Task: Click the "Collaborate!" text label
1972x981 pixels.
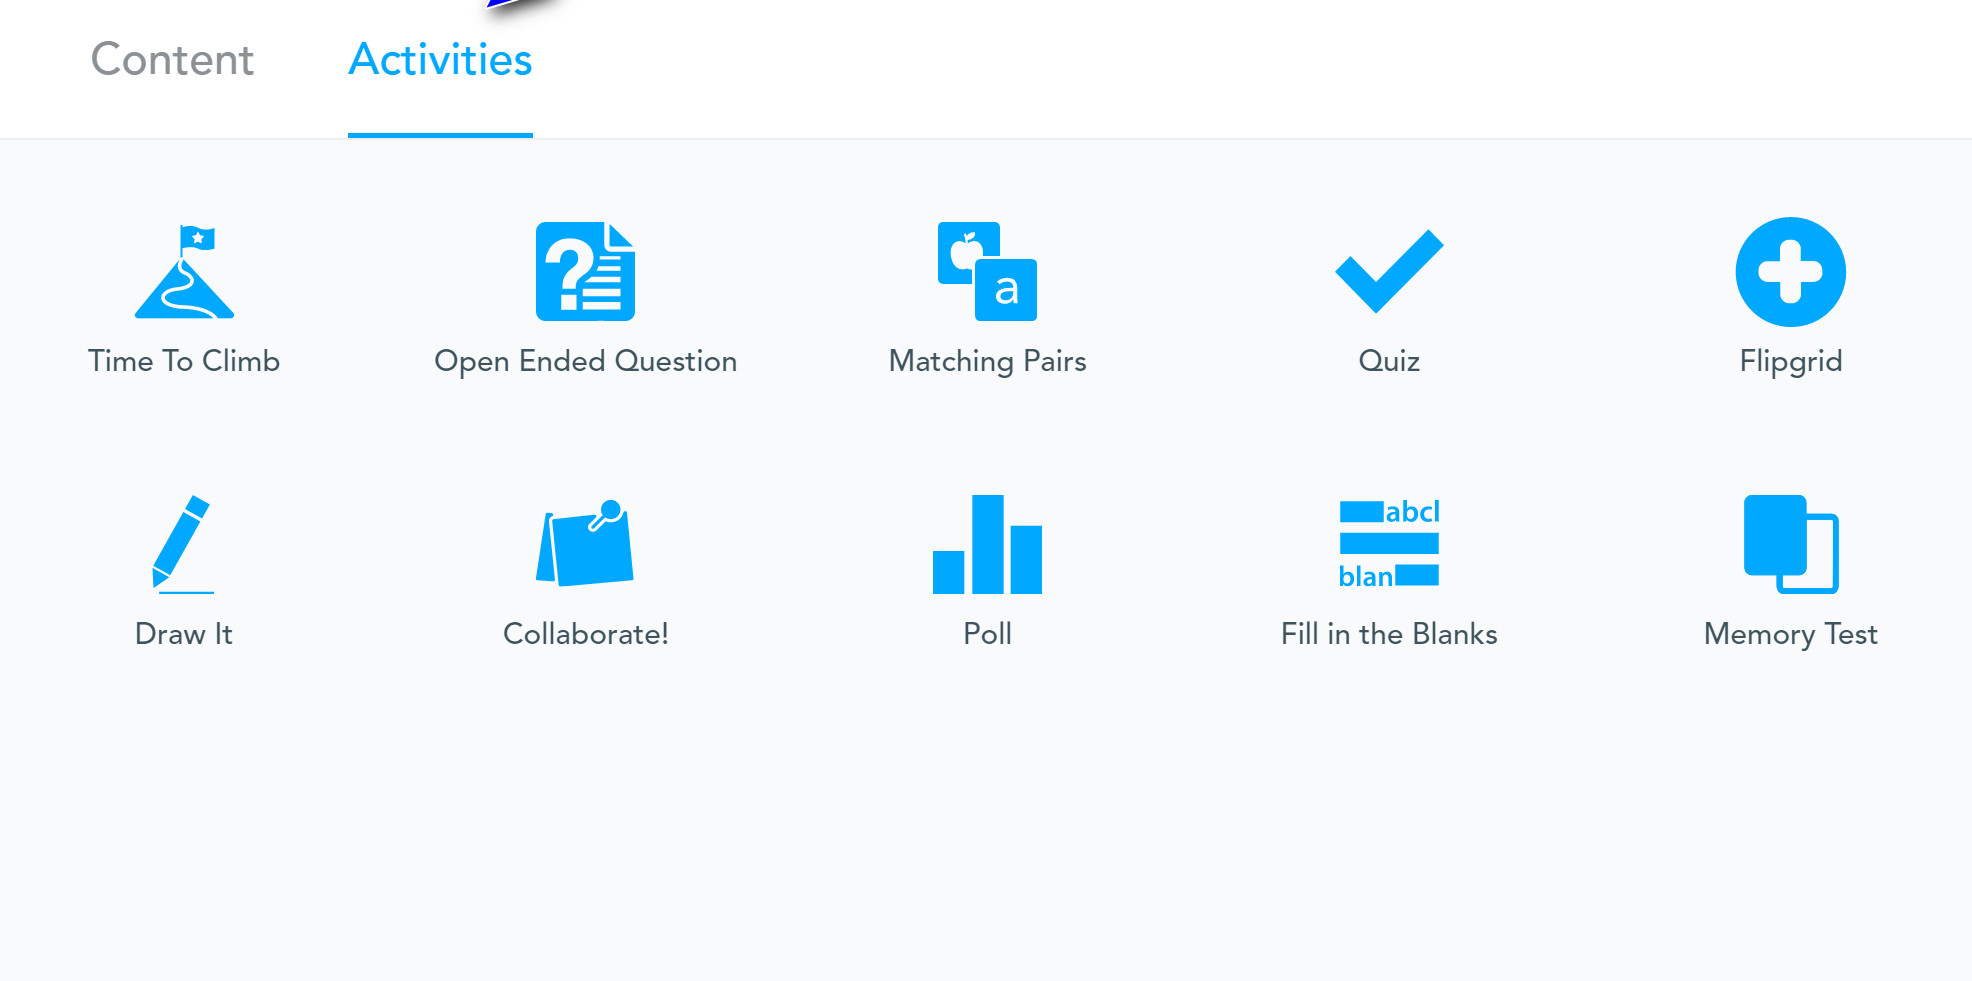Action: tap(585, 634)
